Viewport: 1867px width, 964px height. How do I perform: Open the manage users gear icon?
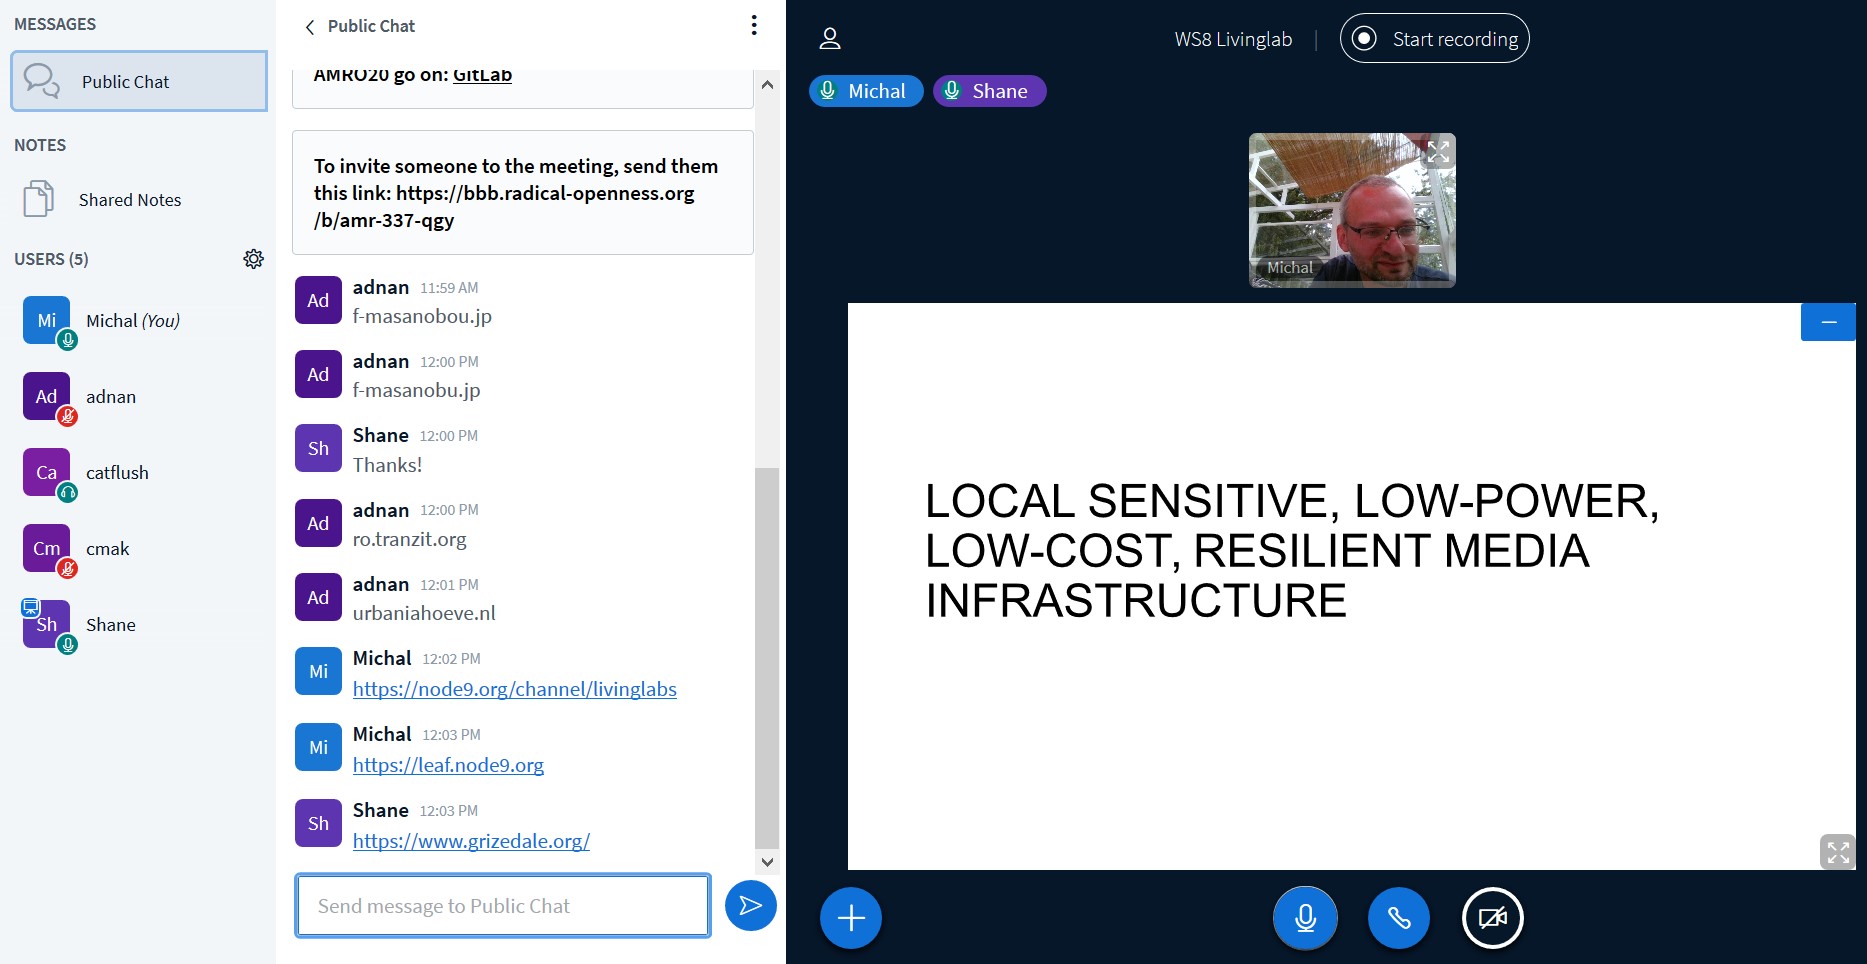coord(253,259)
